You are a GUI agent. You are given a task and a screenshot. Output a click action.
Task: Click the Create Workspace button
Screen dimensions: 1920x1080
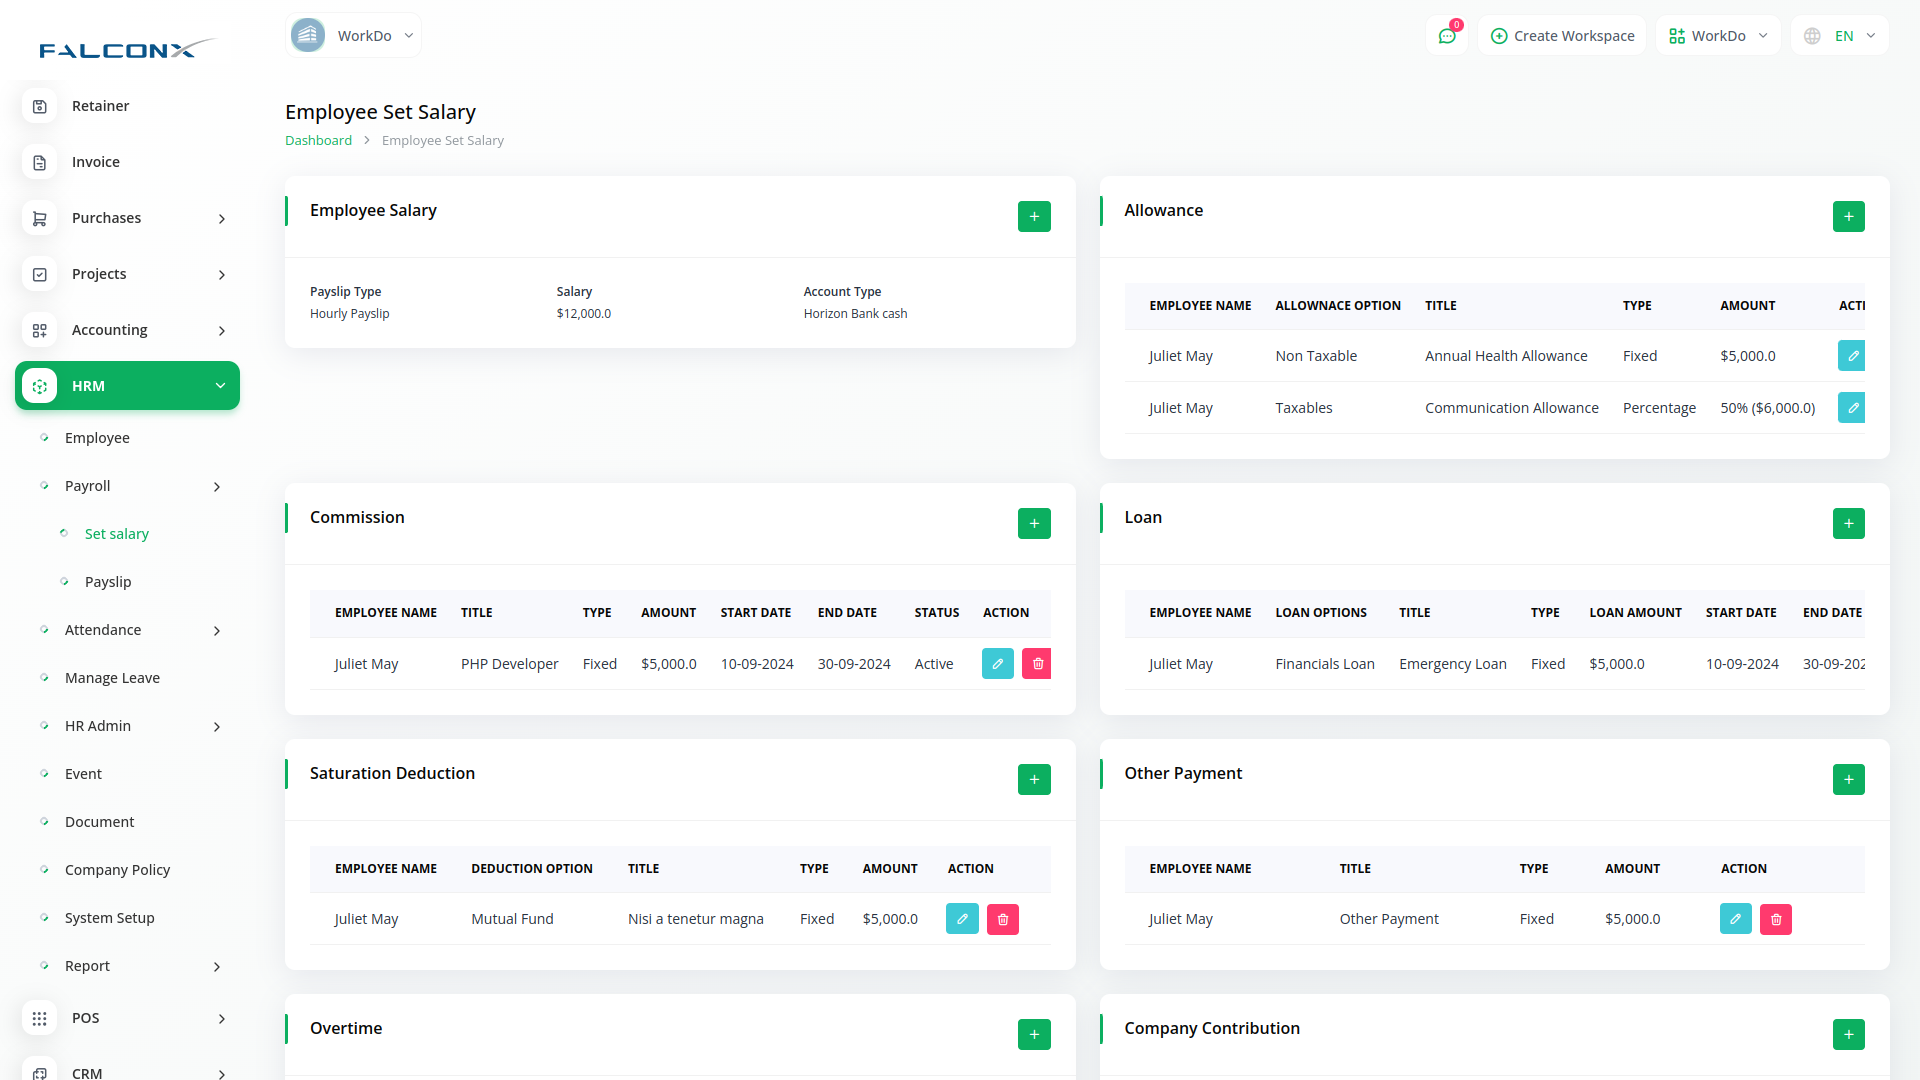pos(1562,36)
